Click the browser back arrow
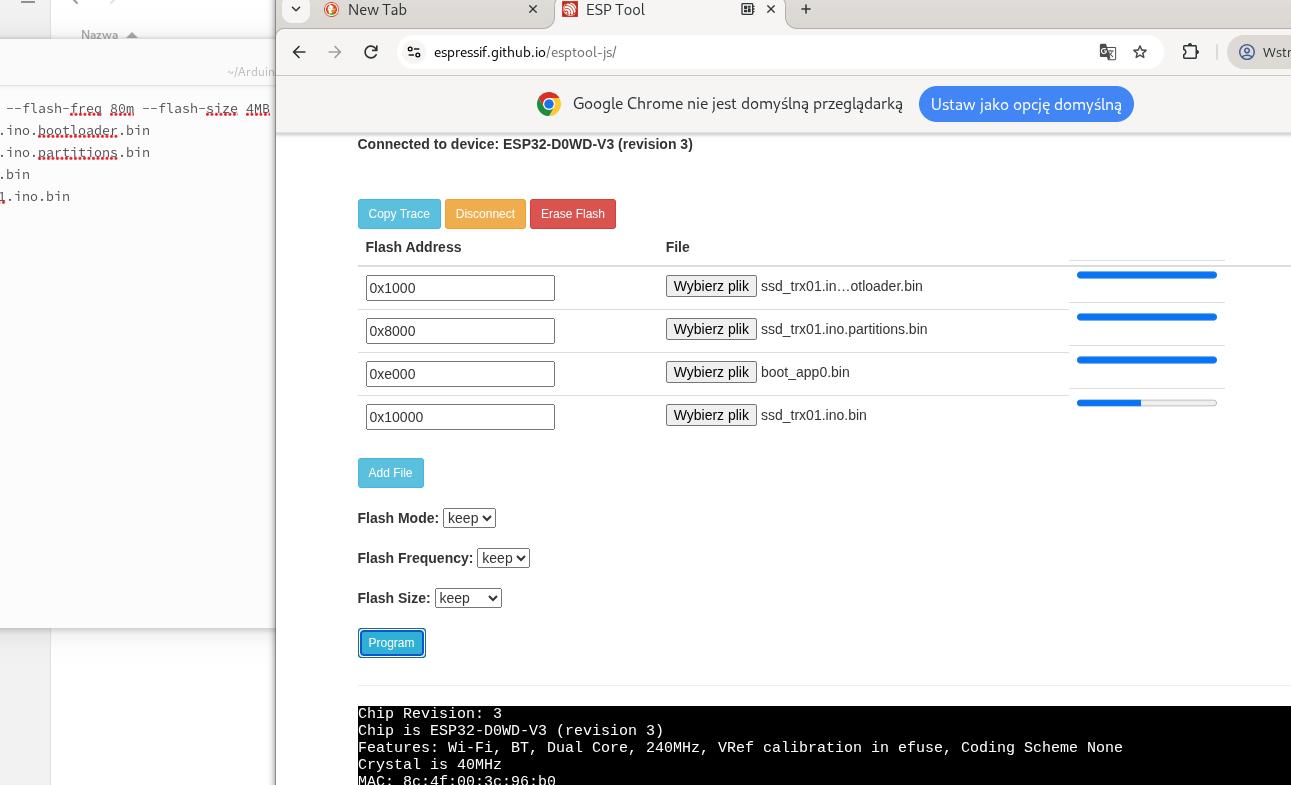1291x785 pixels. (x=299, y=52)
